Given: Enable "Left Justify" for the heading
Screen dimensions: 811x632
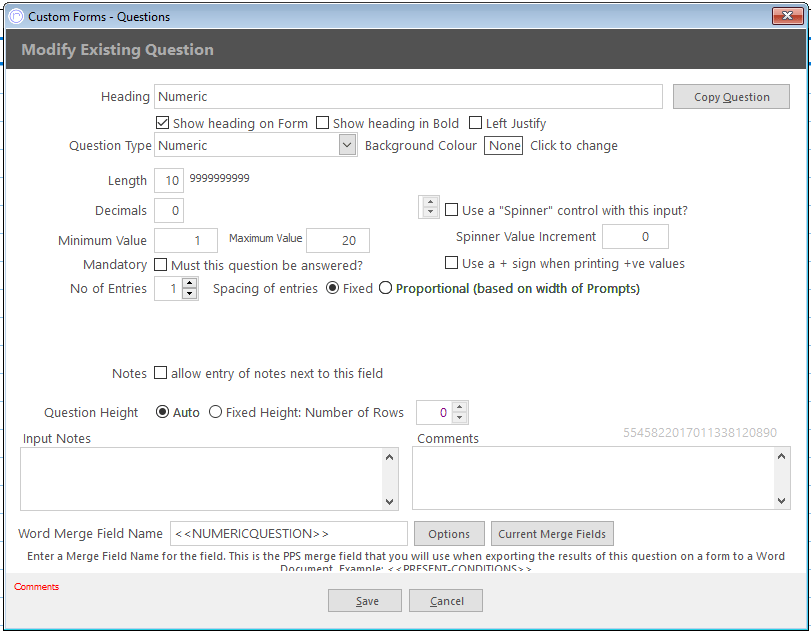Looking at the screenshot, I should point(475,123).
